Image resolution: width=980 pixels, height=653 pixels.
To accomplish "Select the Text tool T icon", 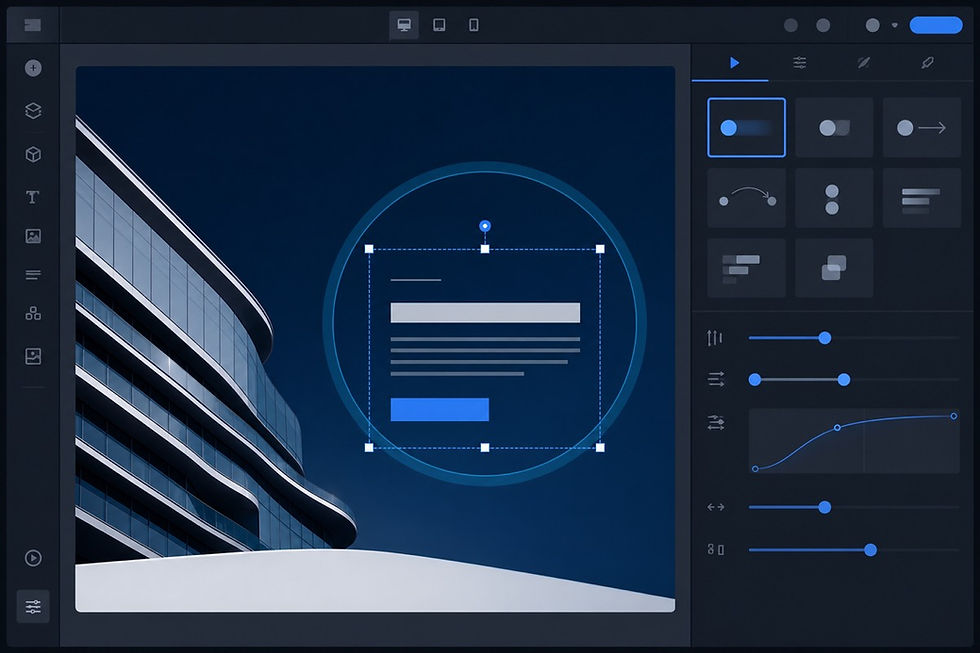I will click(x=32, y=197).
